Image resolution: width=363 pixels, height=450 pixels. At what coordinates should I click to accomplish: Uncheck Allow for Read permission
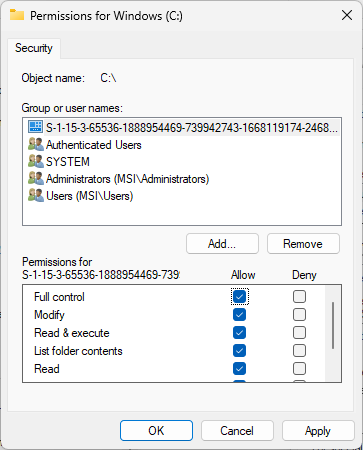click(x=239, y=368)
